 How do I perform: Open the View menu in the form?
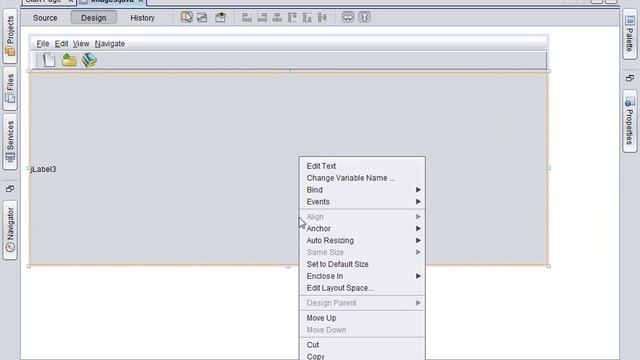coord(81,44)
